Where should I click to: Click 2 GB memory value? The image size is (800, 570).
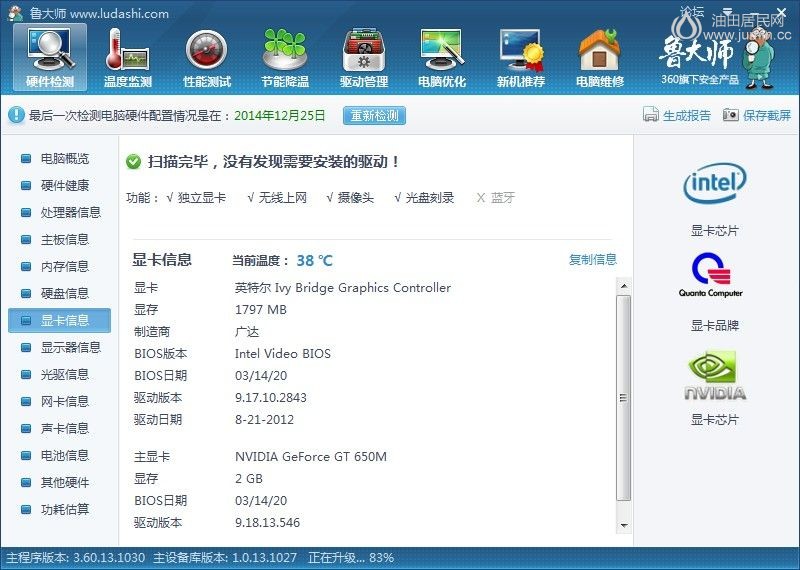249,479
